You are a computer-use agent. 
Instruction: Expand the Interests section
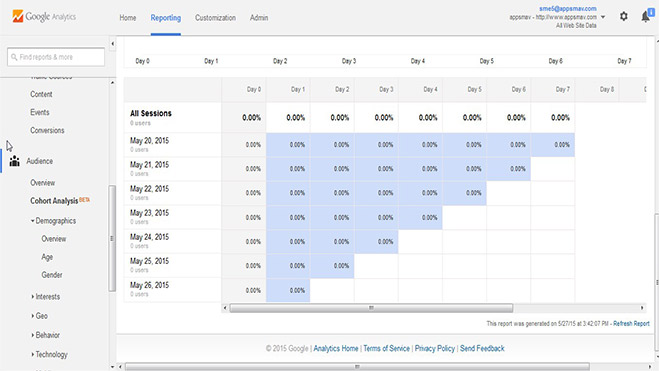(46, 297)
